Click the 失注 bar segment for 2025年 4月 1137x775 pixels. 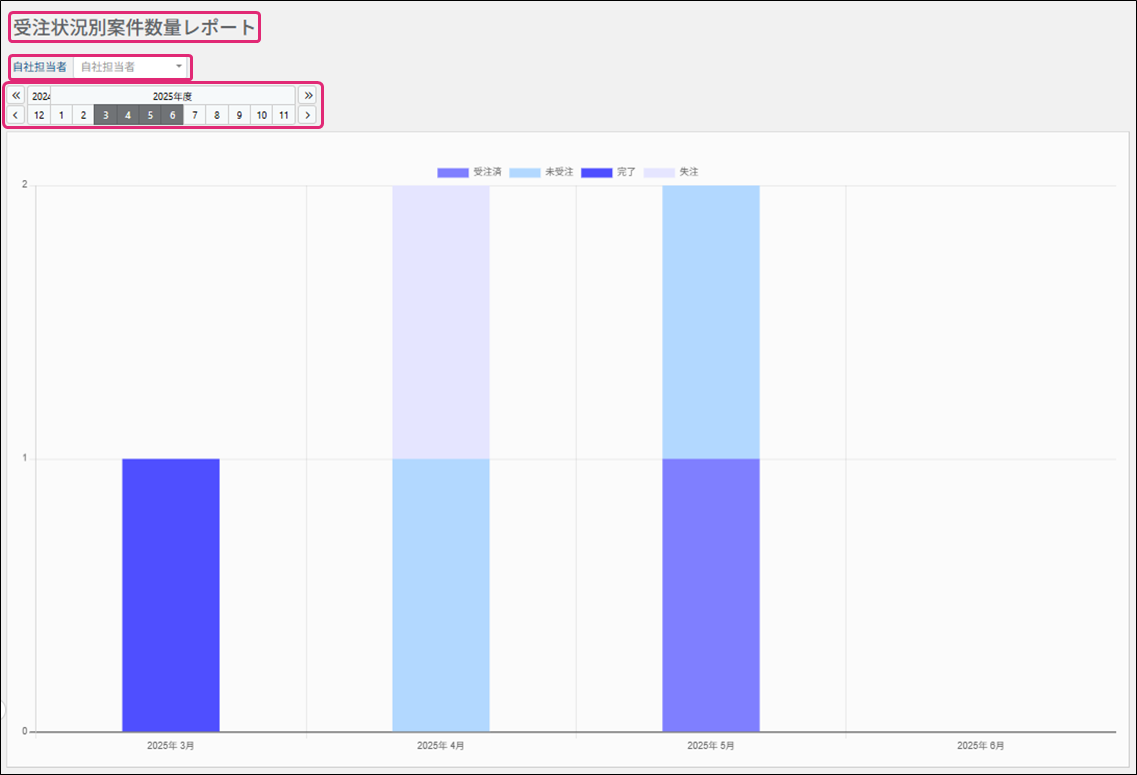441,322
